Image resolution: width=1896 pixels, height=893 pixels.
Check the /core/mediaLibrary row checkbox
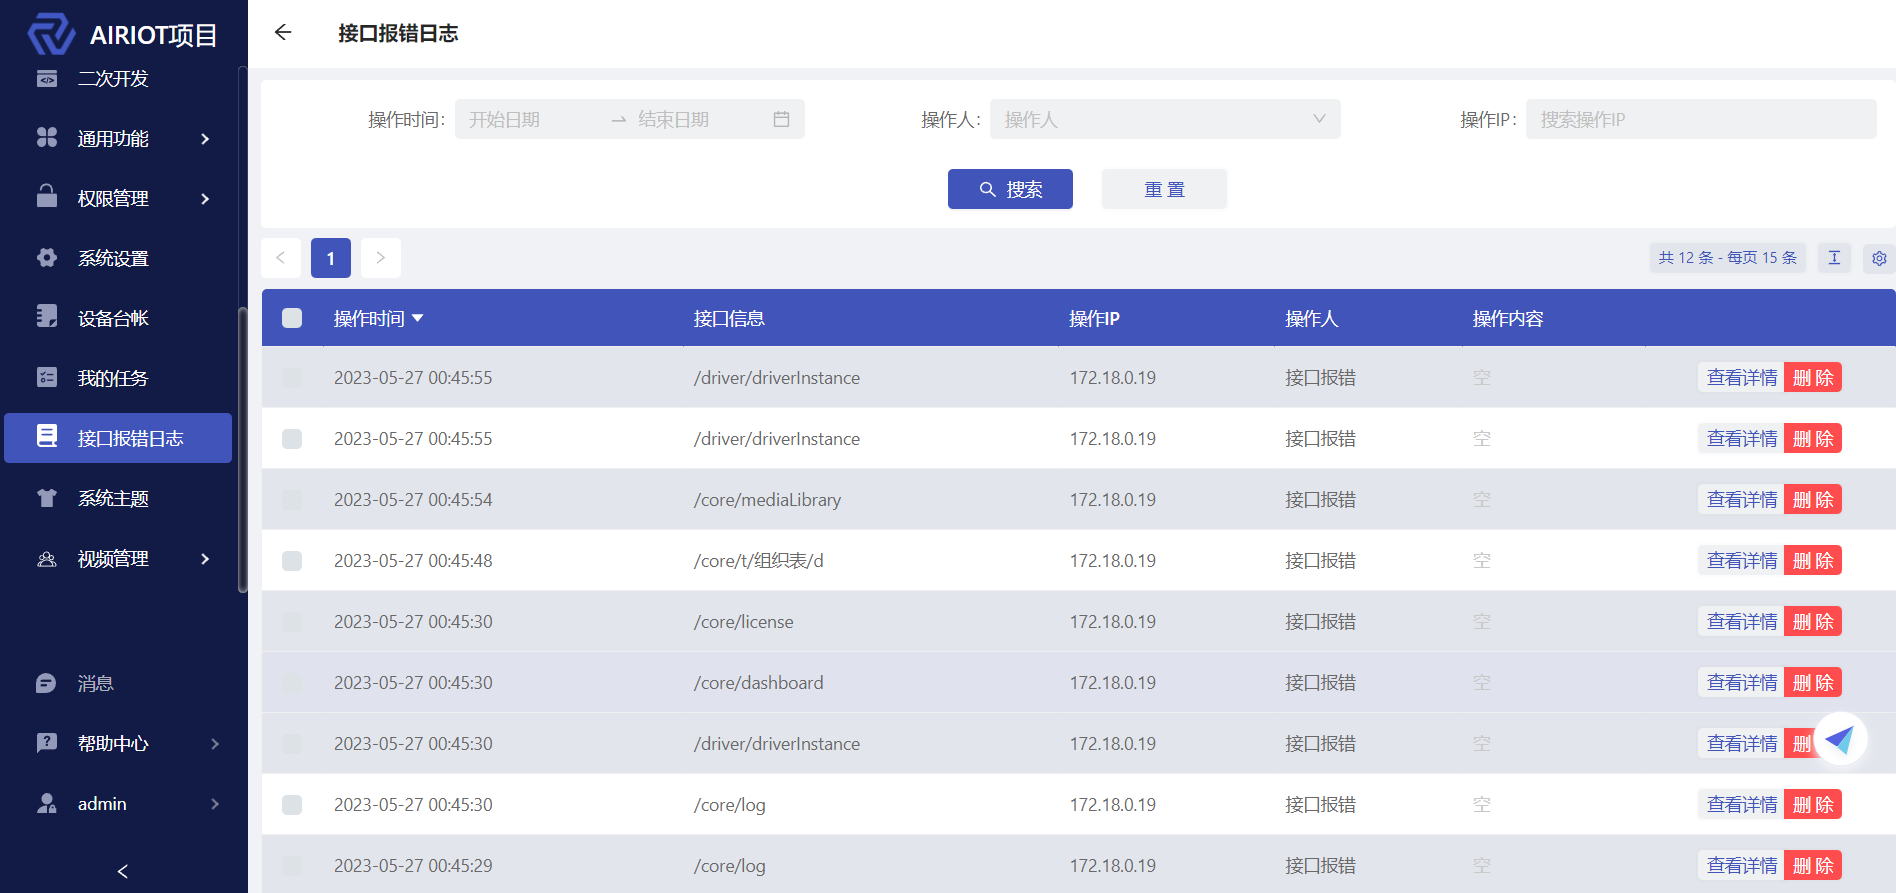click(x=292, y=500)
